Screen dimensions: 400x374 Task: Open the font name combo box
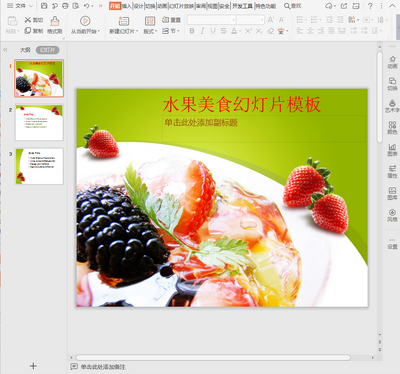coord(211,20)
